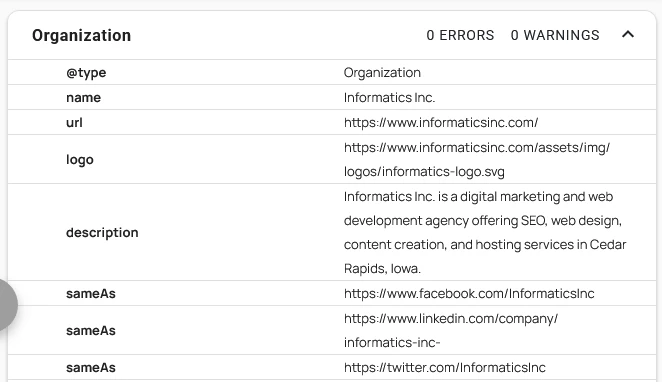Screen dimensions: 662x382
Task: Select the url property label
Action: point(74,122)
